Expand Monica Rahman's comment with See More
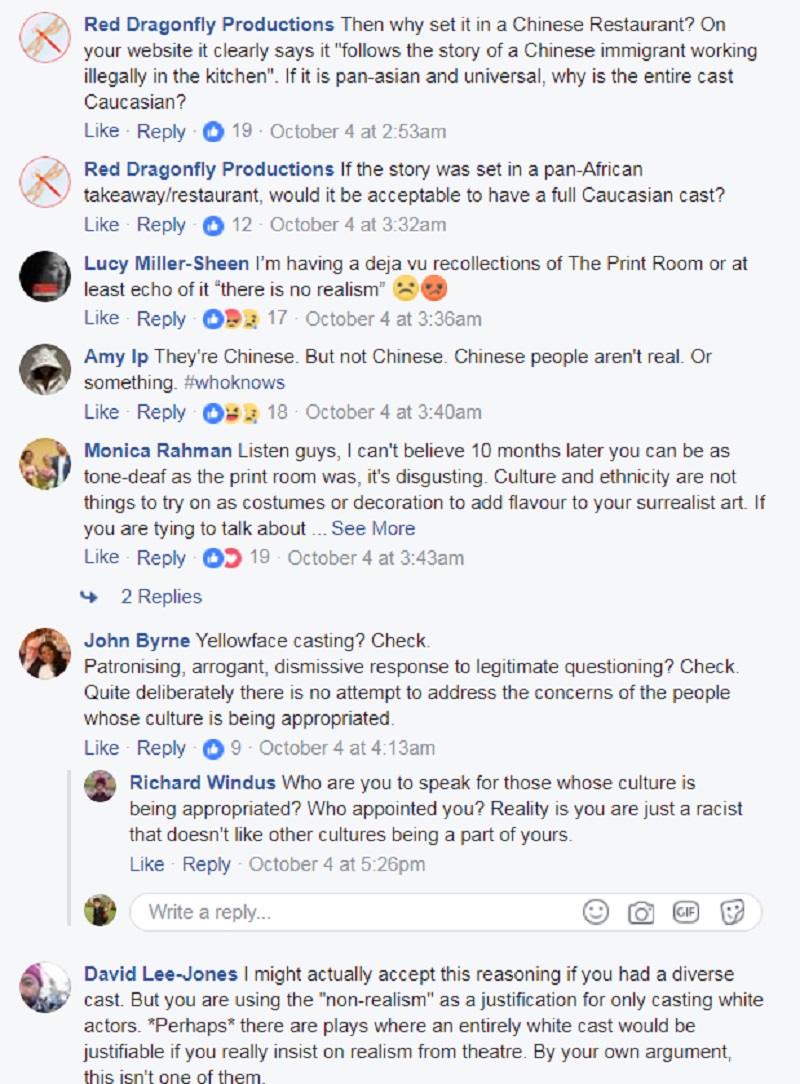Screen dimensions: 800x1084 [x=373, y=529]
